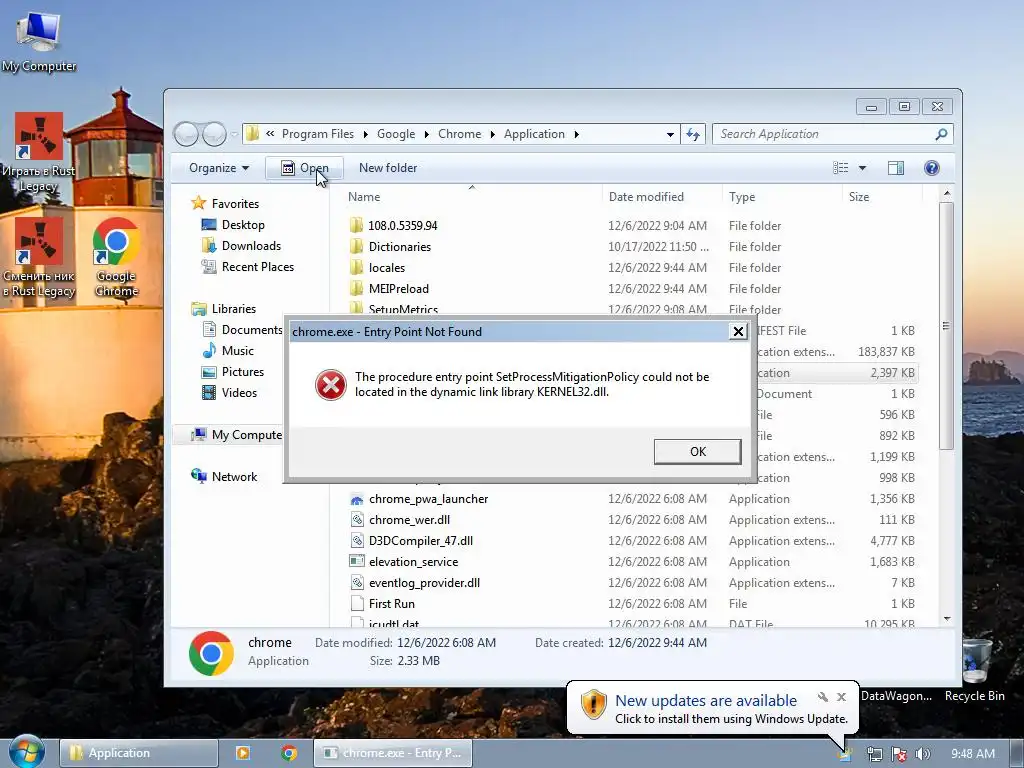The image size is (1024, 768).
Task: Click the media player taskbar icon
Action: (x=242, y=753)
